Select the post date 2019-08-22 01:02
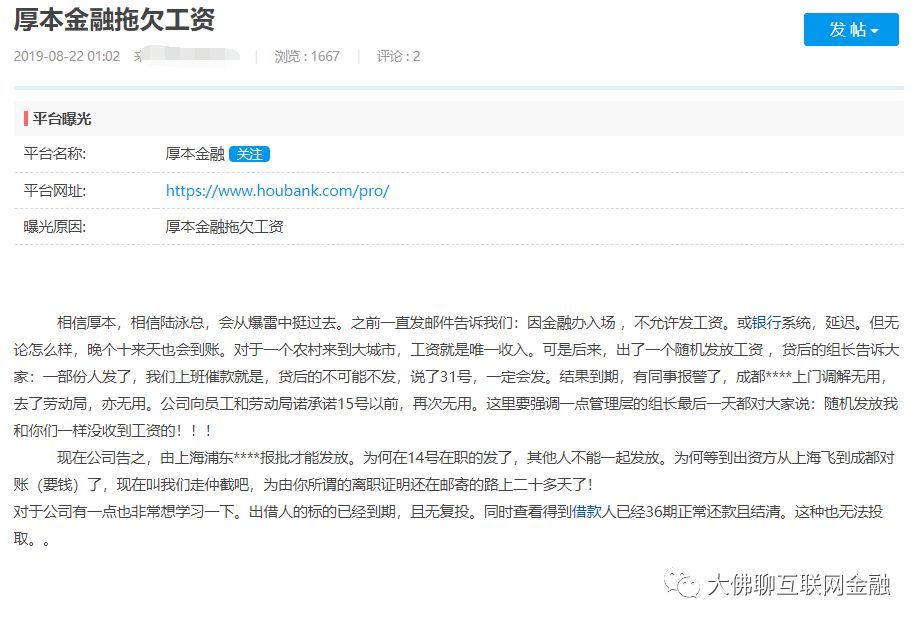 pos(66,56)
